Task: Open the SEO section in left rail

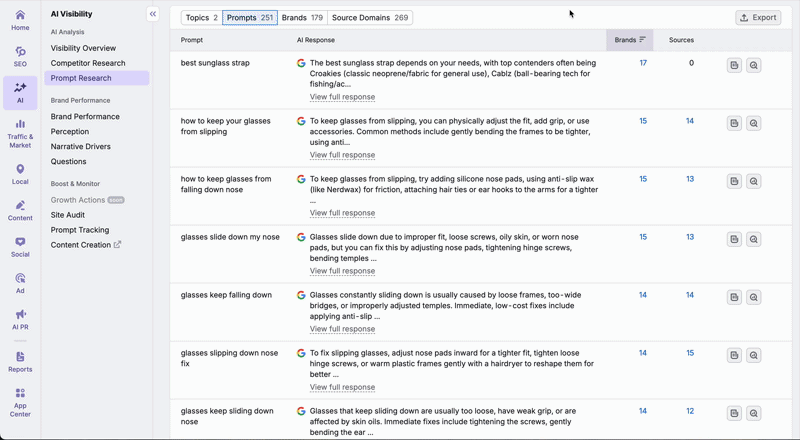Action: (20, 56)
